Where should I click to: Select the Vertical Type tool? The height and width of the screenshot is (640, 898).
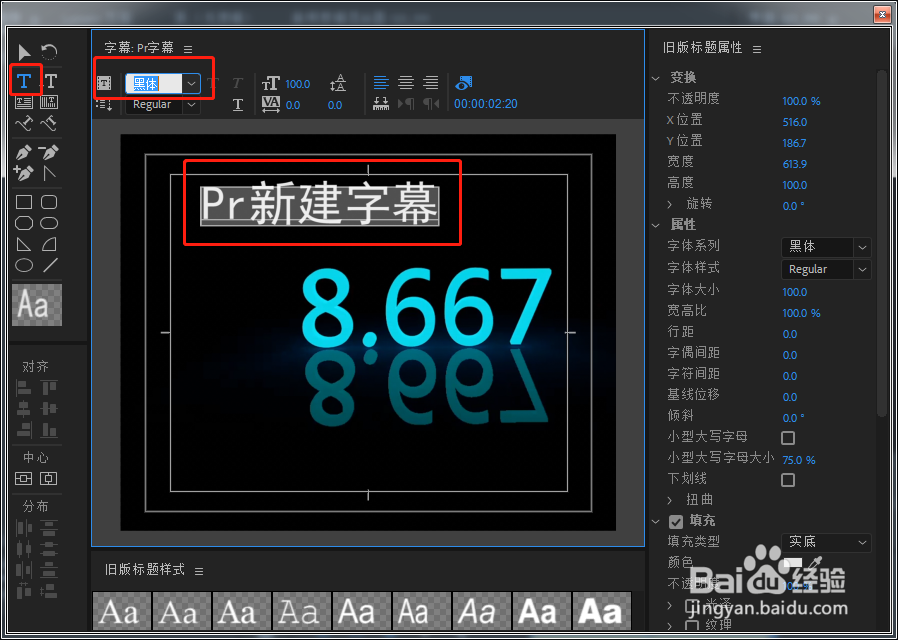(x=49, y=80)
